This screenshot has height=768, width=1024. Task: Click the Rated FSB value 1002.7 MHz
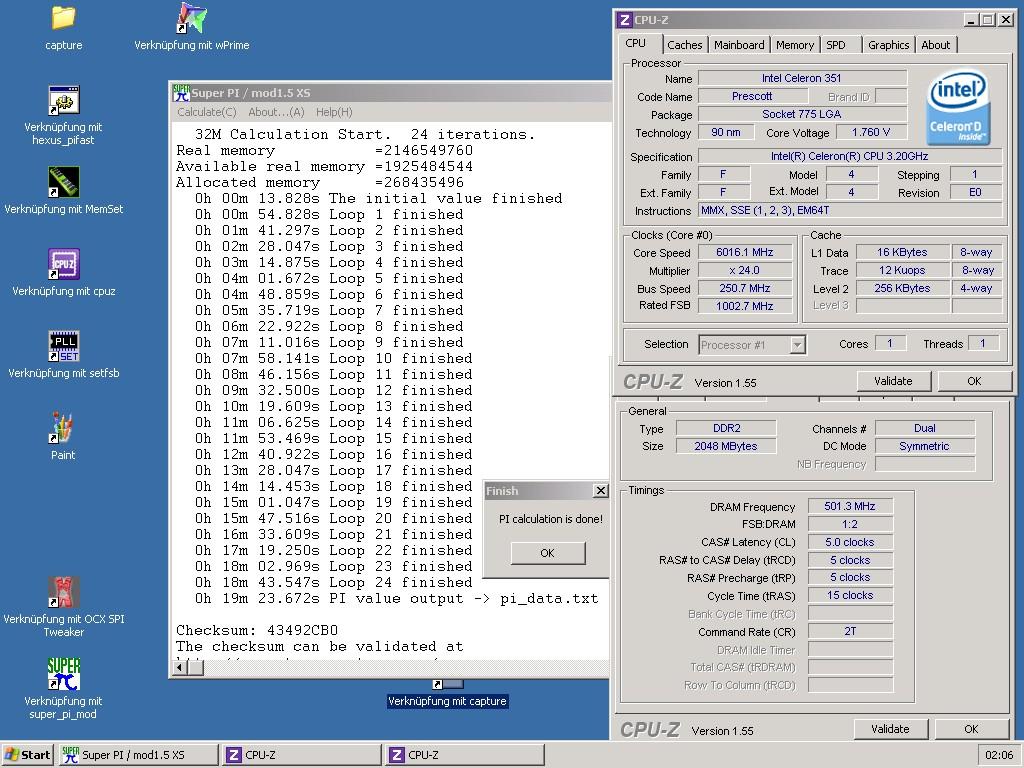pos(744,306)
